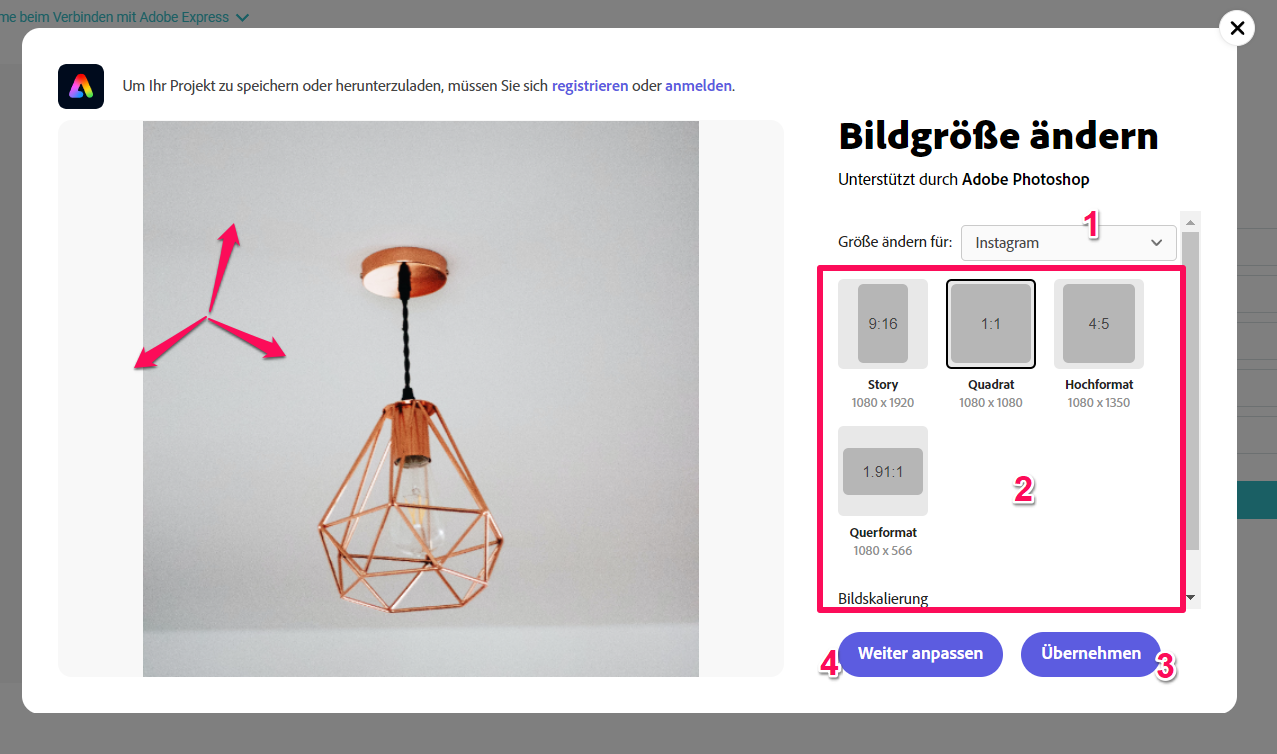The image size is (1277, 754).
Task: Click the Weiter anpassen button
Action: click(920, 654)
